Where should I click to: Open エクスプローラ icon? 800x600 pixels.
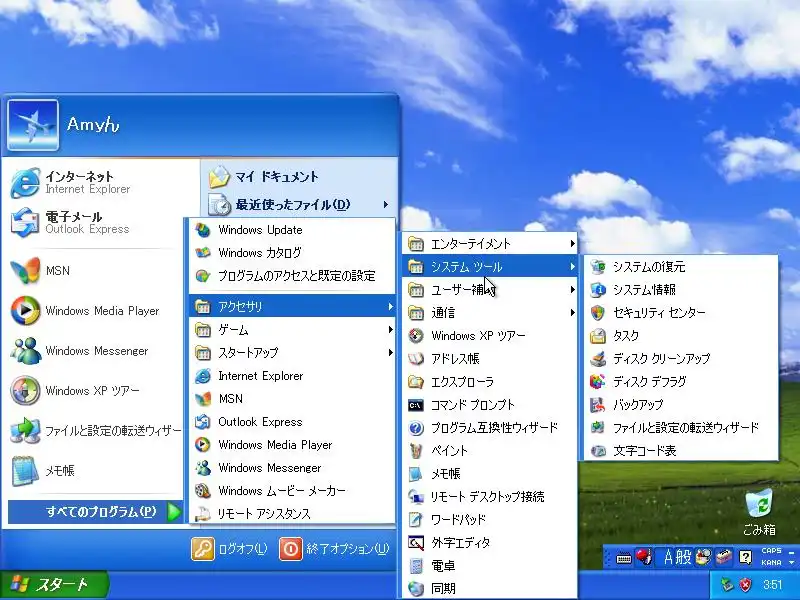[x=416, y=382]
